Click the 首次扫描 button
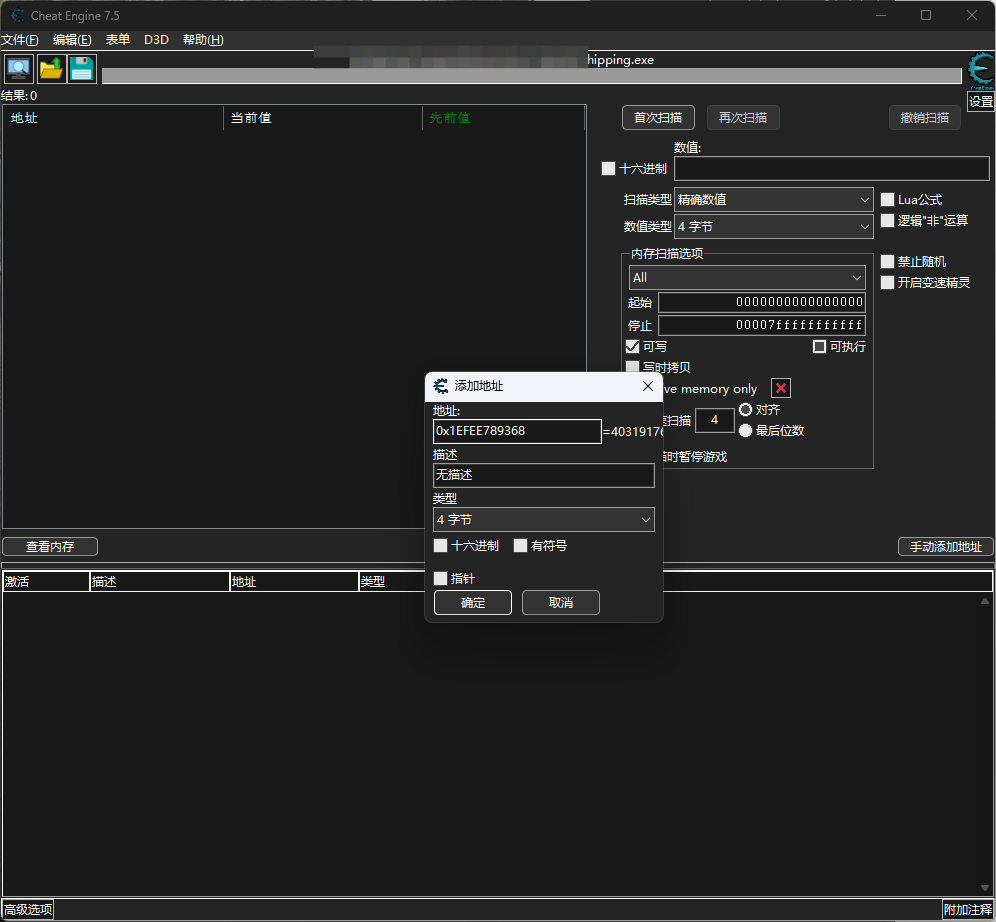996x922 pixels. [x=658, y=117]
